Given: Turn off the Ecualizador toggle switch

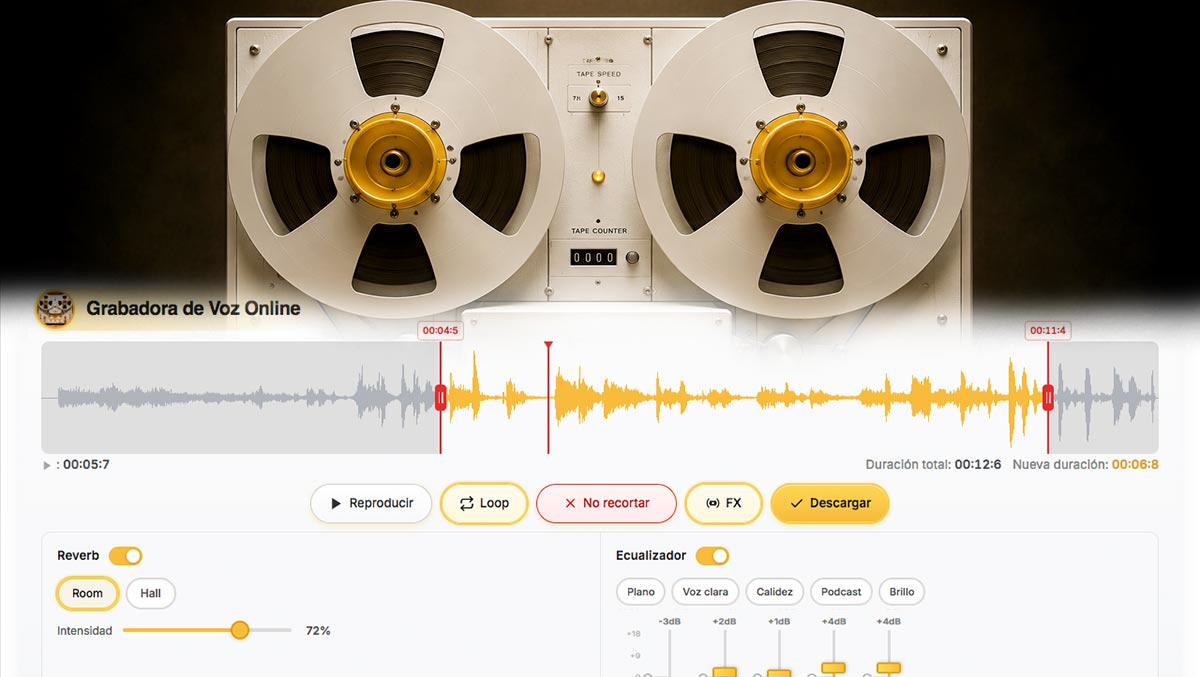Looking at the screenshot, I should pos(712,556).
